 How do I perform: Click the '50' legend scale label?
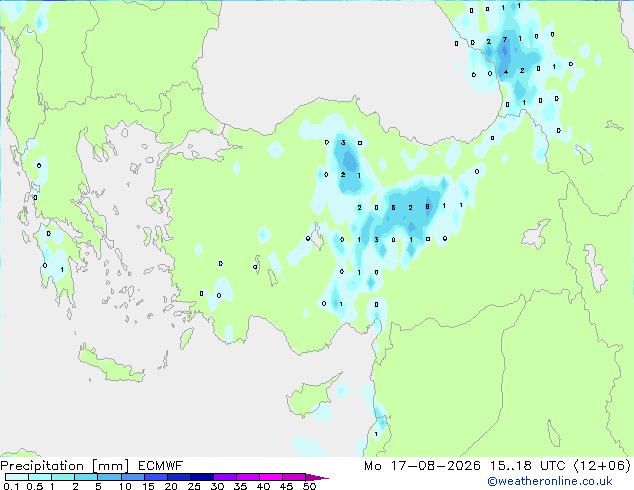(309, 486)
